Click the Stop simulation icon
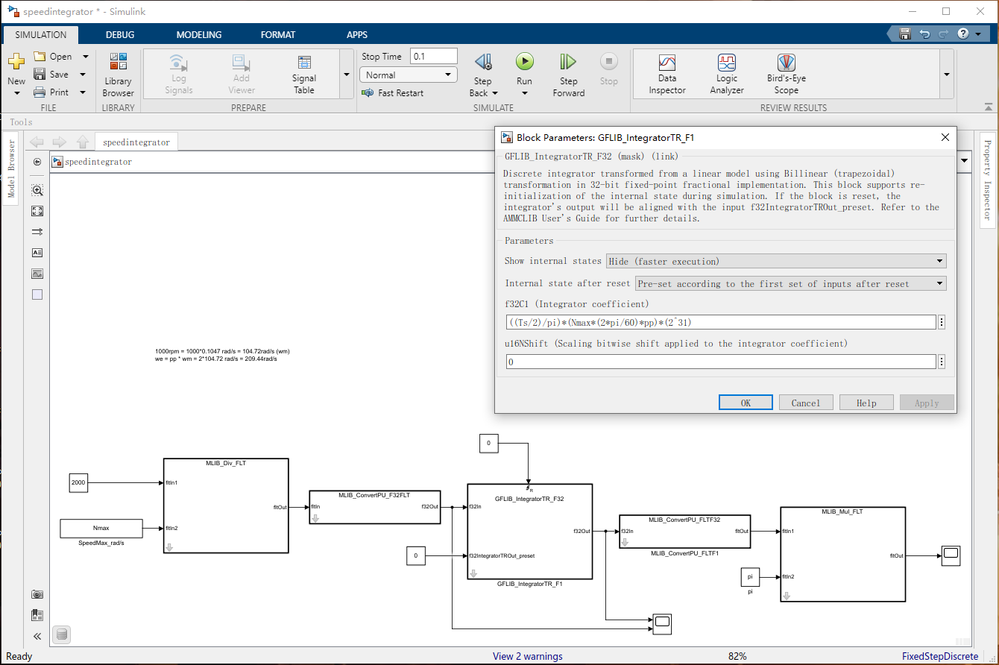The width and height of the screenshot is (999, 665). [608, 61]
